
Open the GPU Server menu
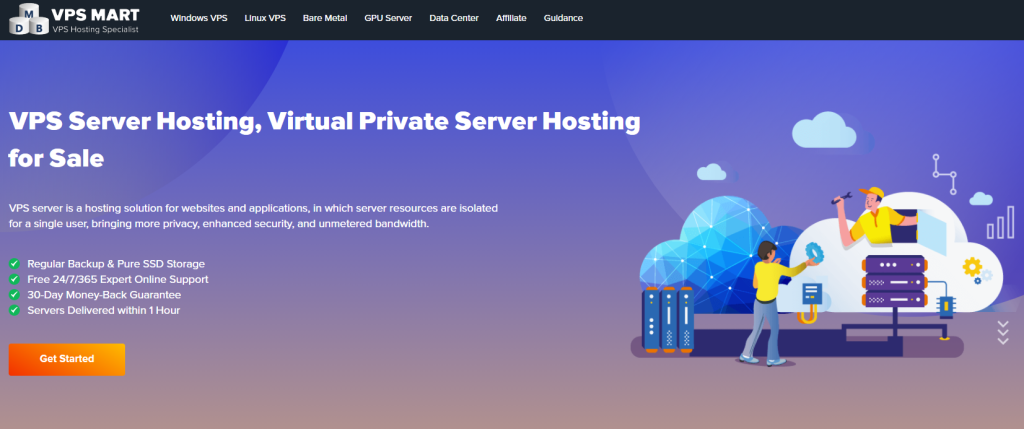[x=388, y=18]
